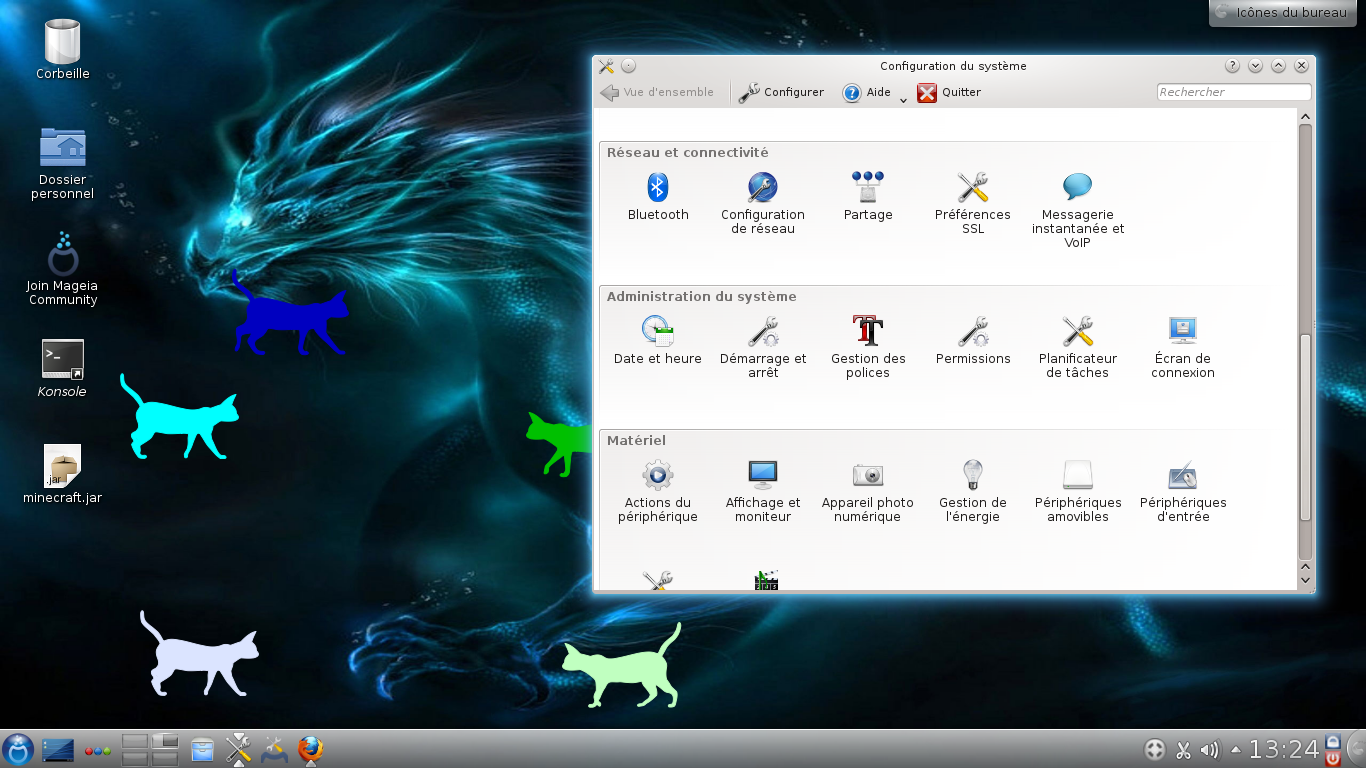Open Actions du périphérique module
Image resolution: width=1366 pixels, height=768 pixels.
pos(658,492)
